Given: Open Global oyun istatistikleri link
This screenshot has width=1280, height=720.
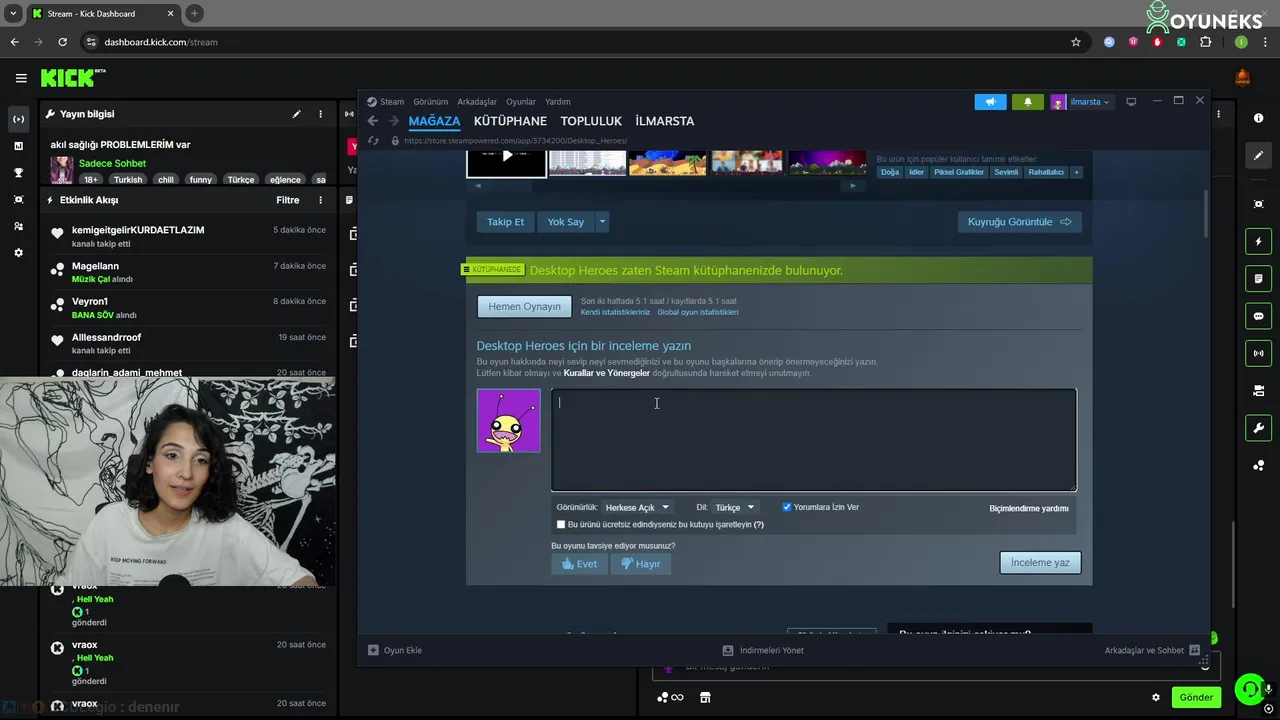Looking at the screenshot, I should [x=698, y=312].
